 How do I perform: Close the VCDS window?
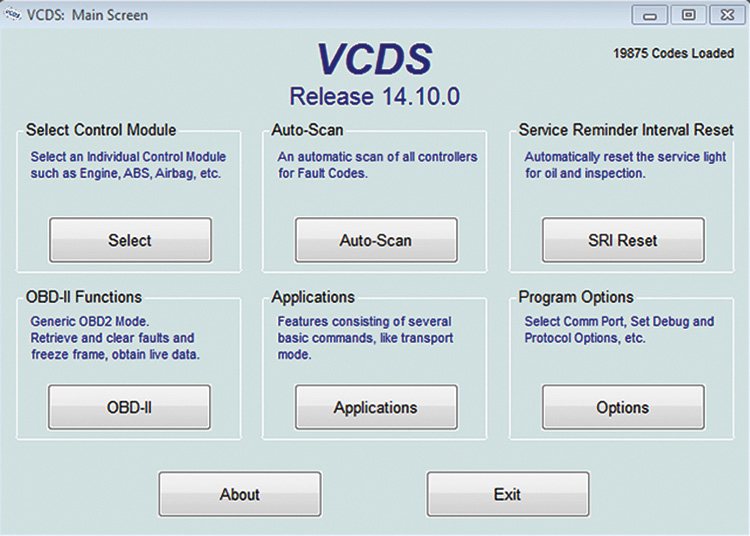pyautogui.click(x=727, y=15)
